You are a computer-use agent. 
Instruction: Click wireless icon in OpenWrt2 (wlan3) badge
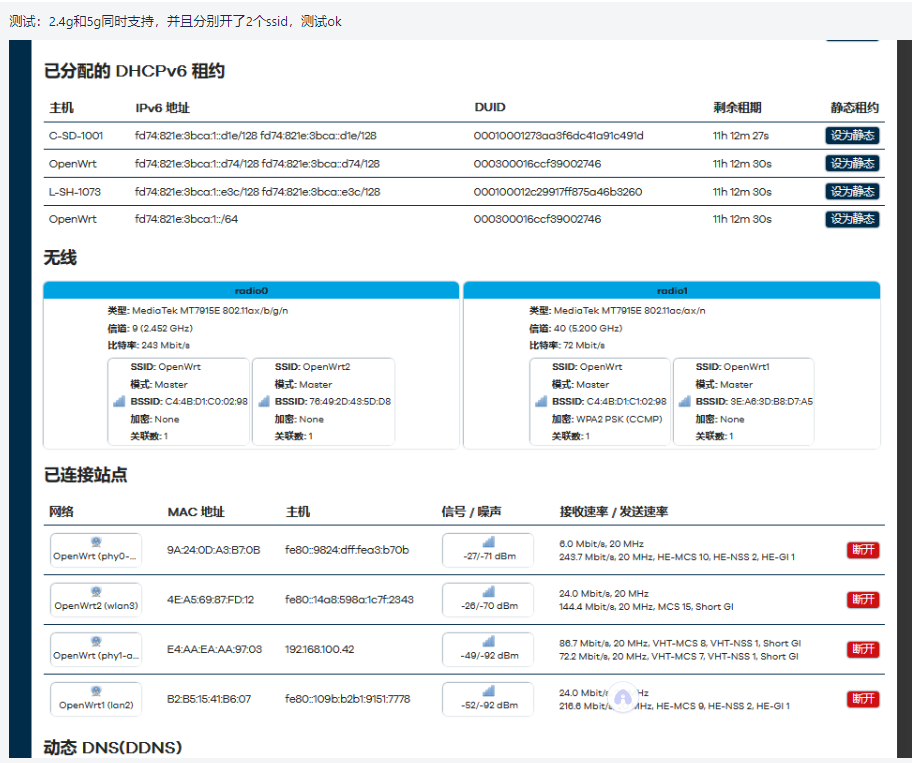coord(96,591)
